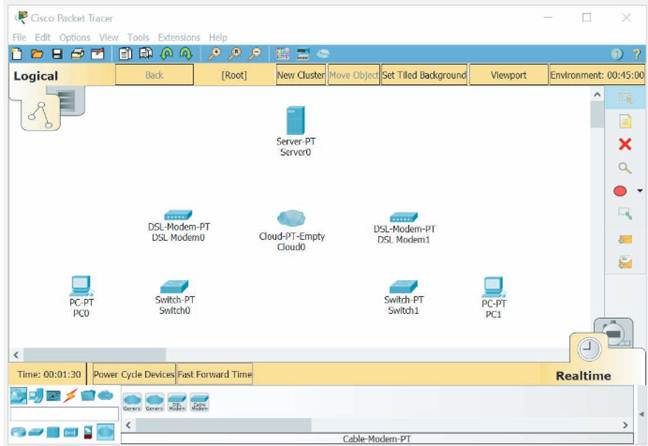Pick the red X Delete tool
The width and height of the screenshot is (648, 446).
click(x=625, y=144)
